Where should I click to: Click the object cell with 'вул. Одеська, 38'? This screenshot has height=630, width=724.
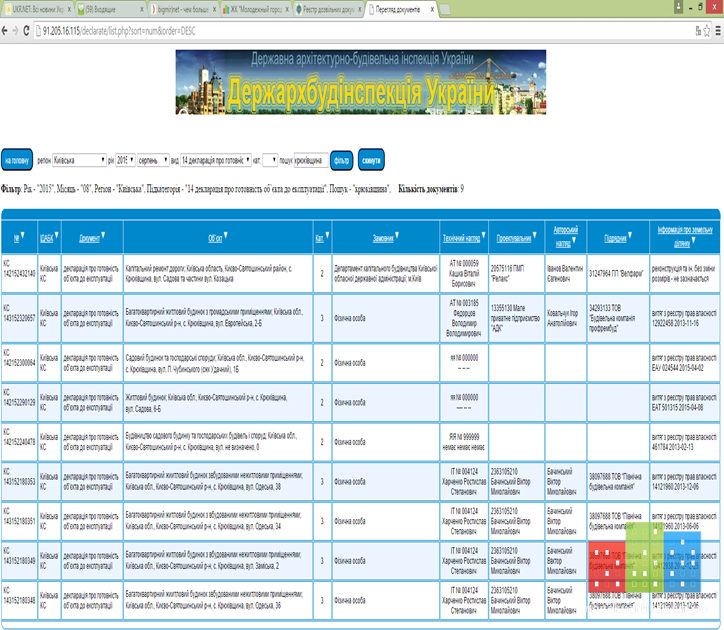tap(218, 481)
